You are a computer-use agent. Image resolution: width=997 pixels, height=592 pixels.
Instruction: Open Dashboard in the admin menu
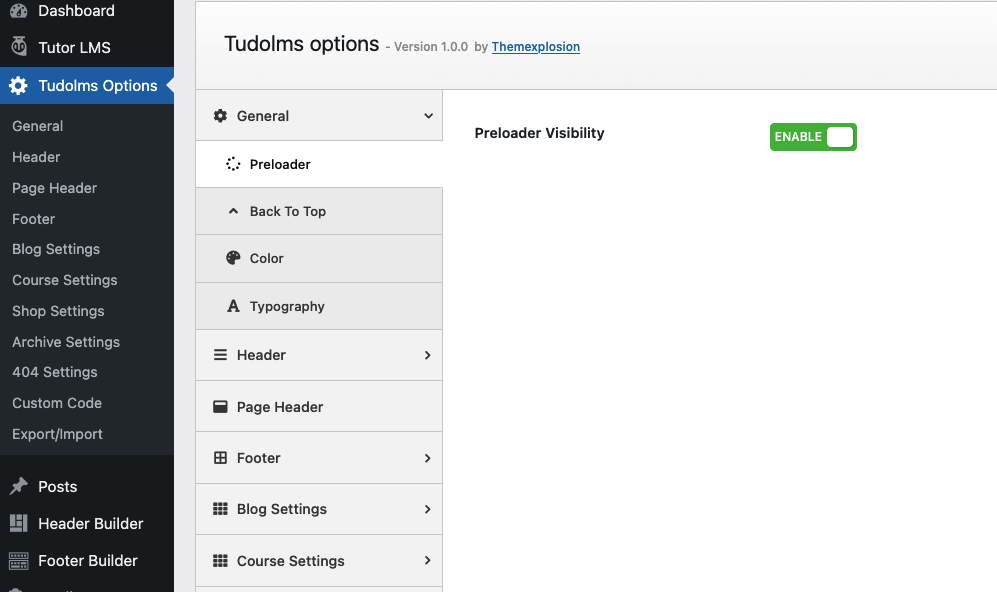(x=76, y=11)
